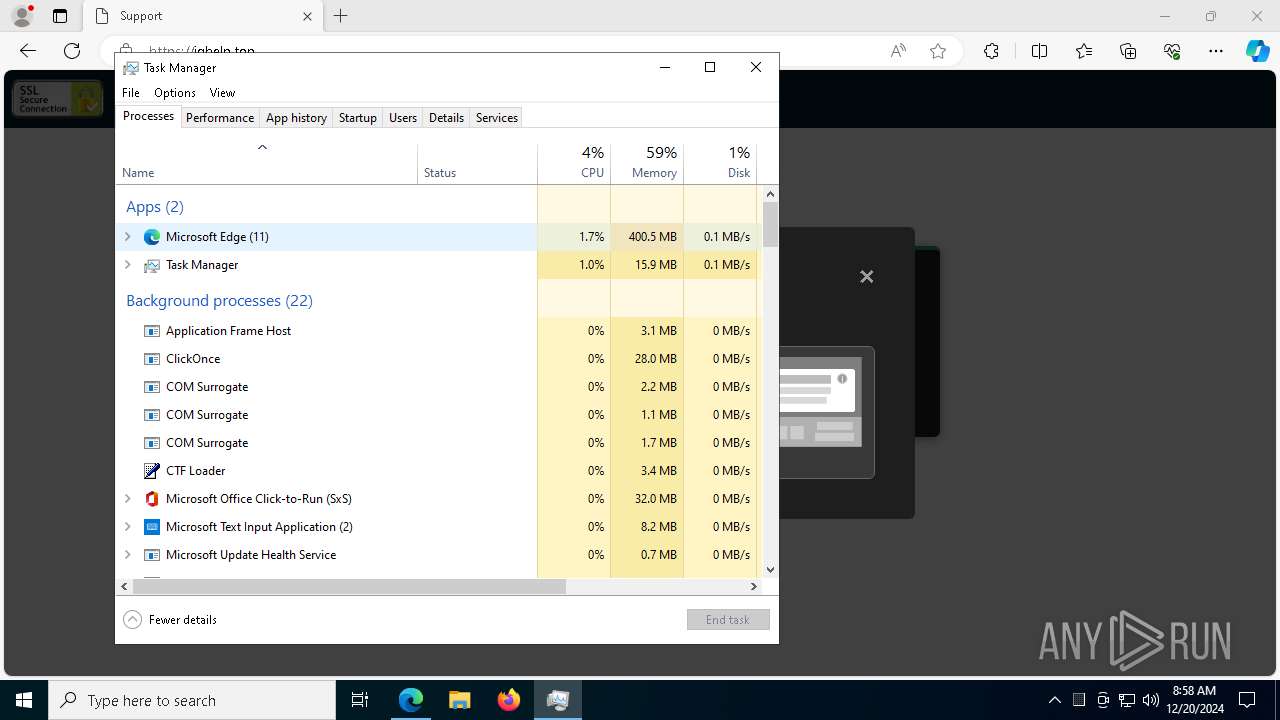Click the Microsoft Edge process icon
The height and width of the screenshot is (720, 1280).
tap(152, 237)
